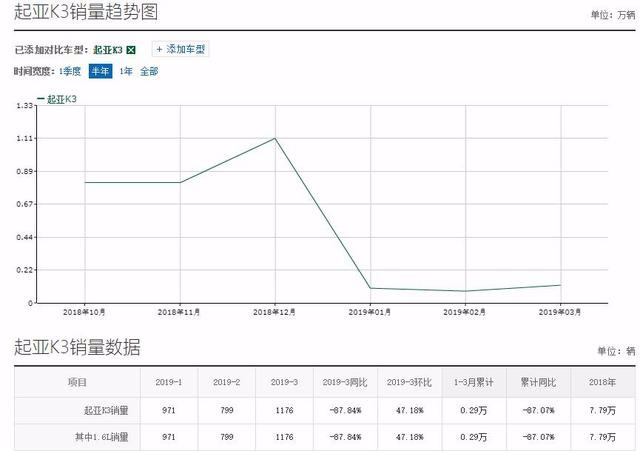Select the 1年 time range
Image resolution: width=640 pixels, height=451 pixels.
click(x=126, y=71)
